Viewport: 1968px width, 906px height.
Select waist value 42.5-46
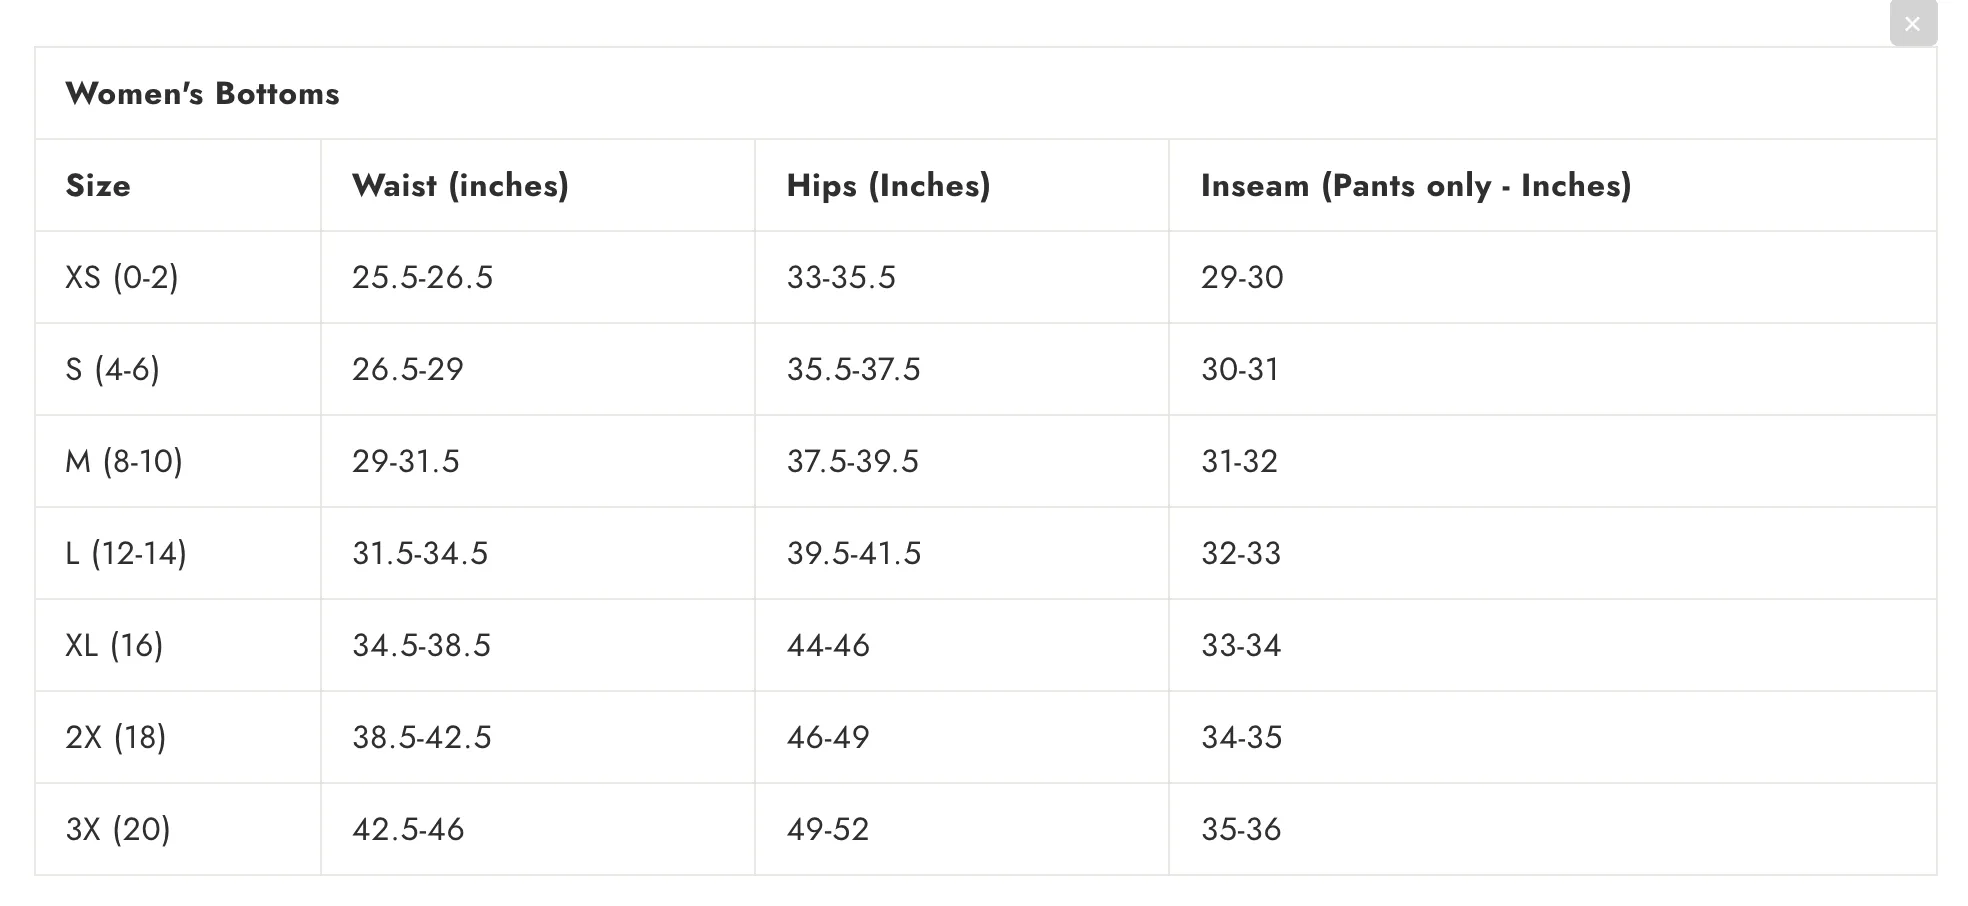(408, 829)
